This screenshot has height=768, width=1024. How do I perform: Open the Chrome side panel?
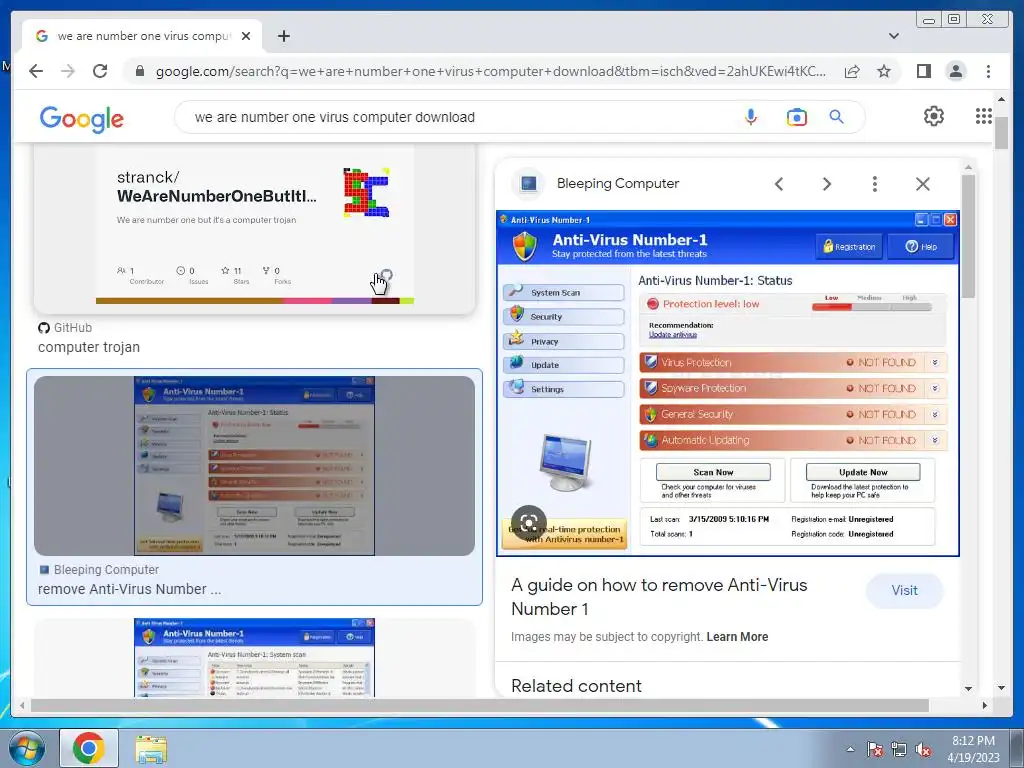[923, 71]
